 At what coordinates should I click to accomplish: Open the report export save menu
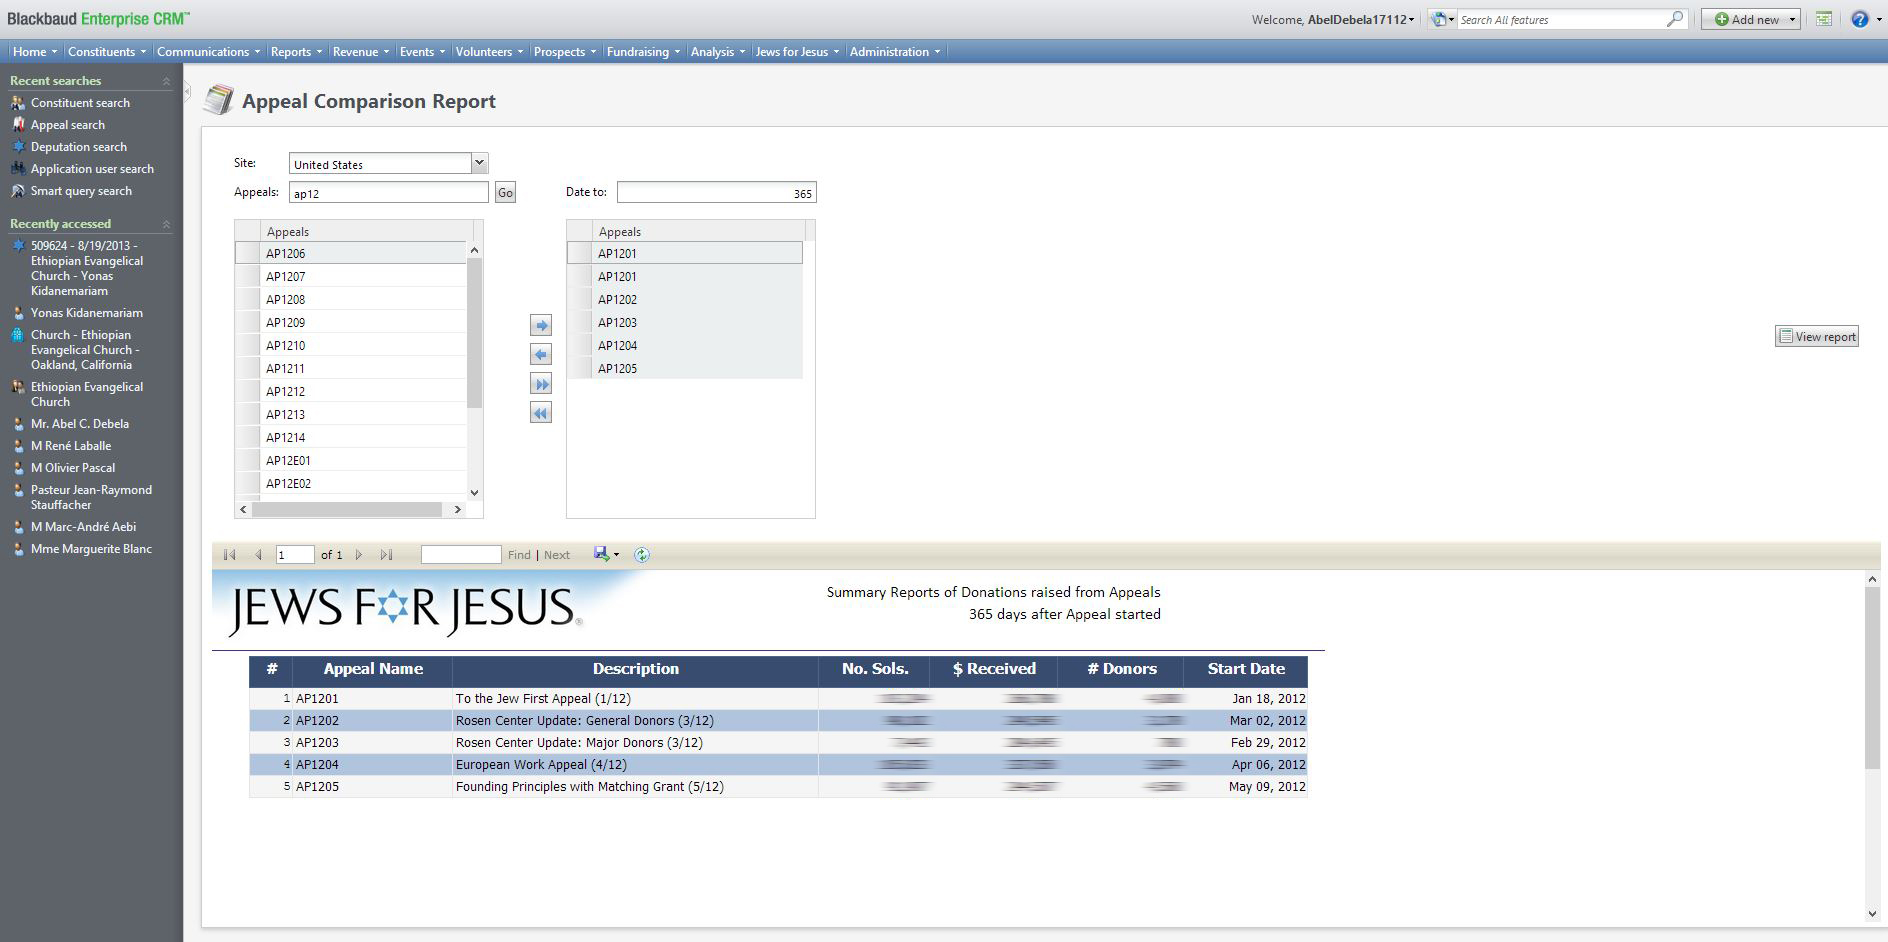point(606,554)
